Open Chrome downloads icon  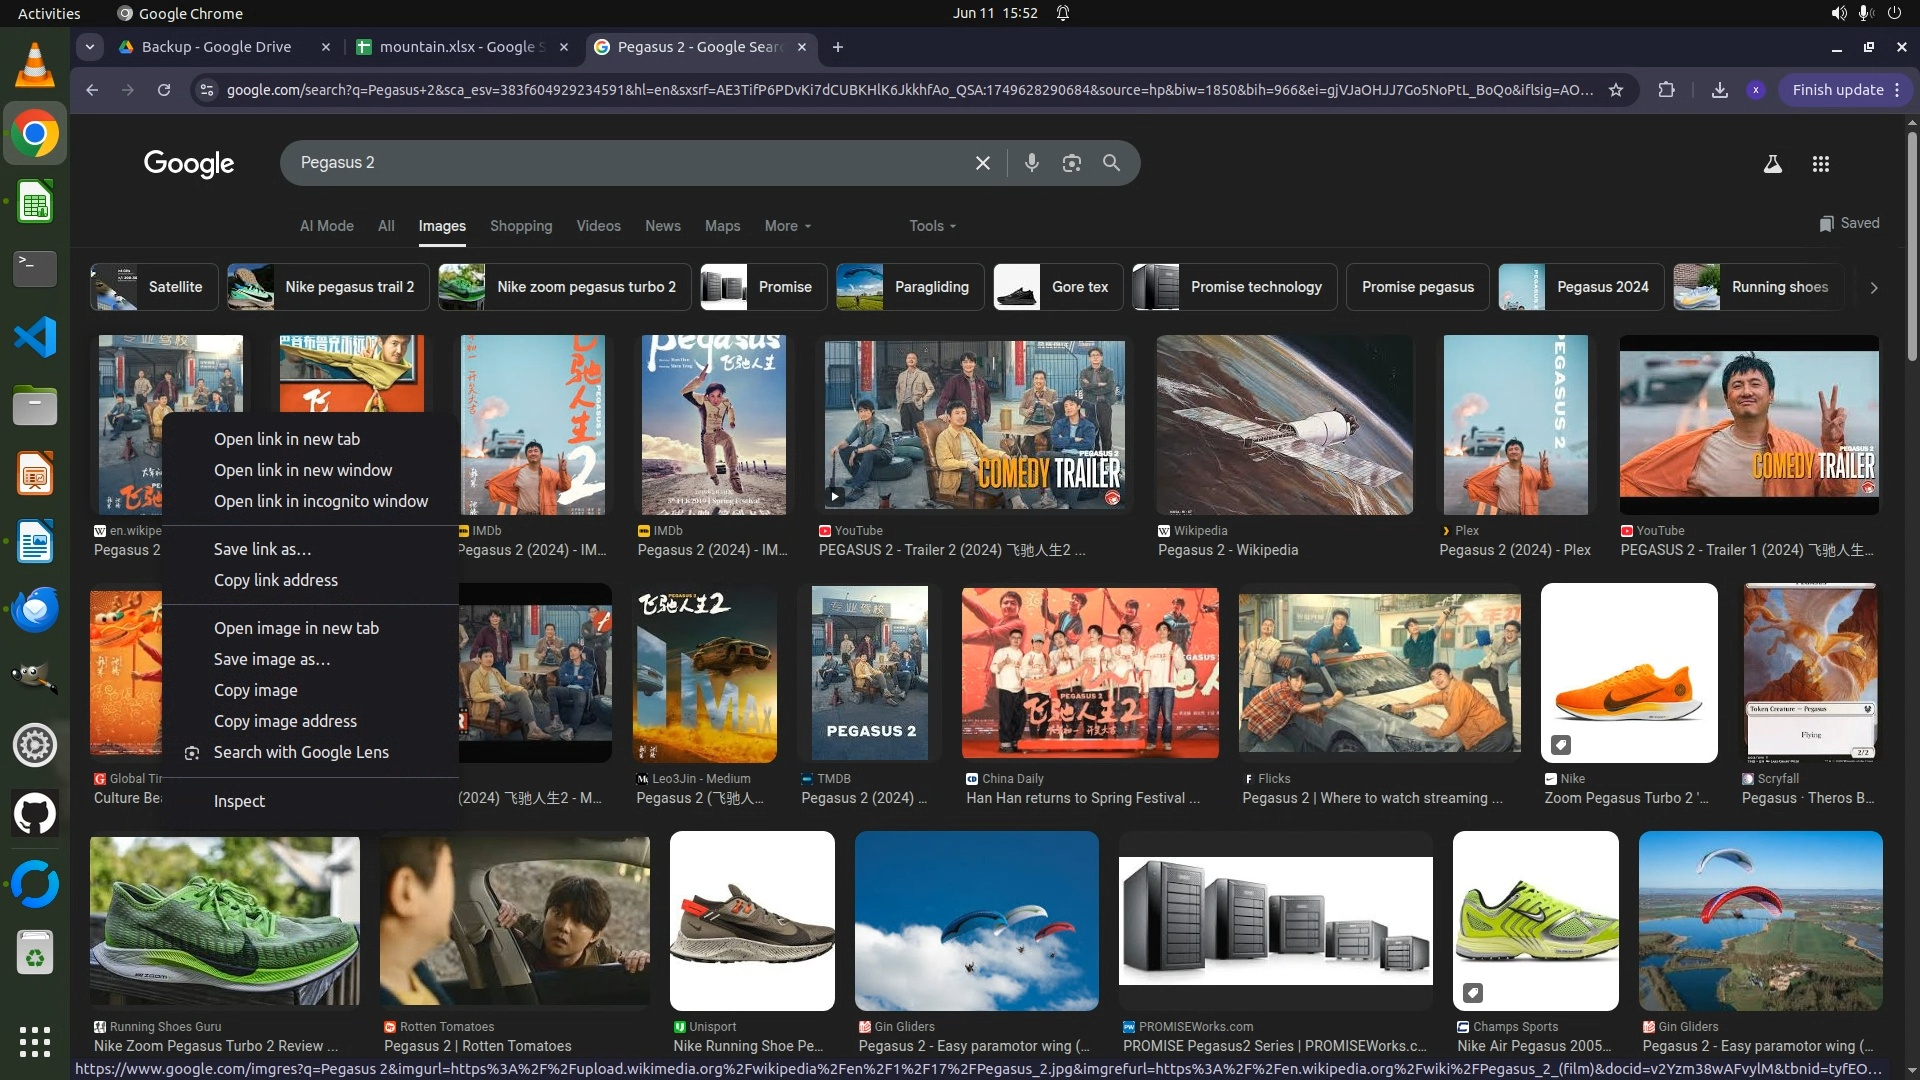(1719, 90)
